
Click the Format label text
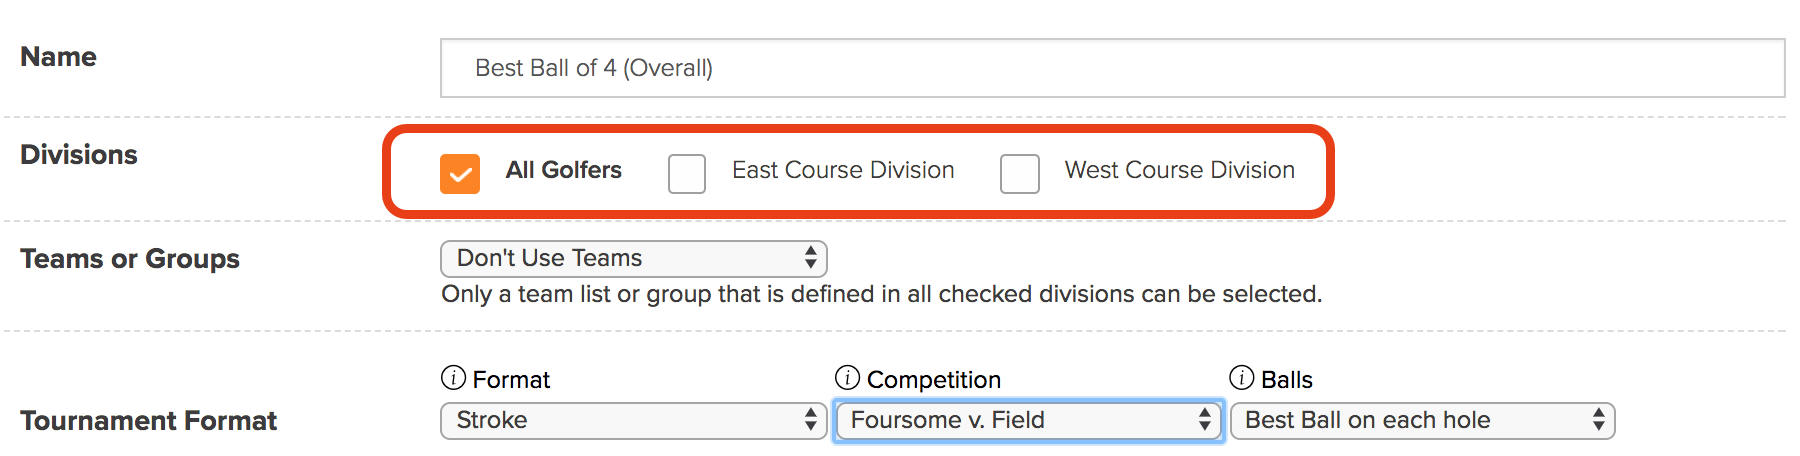(x=511, y=380)
